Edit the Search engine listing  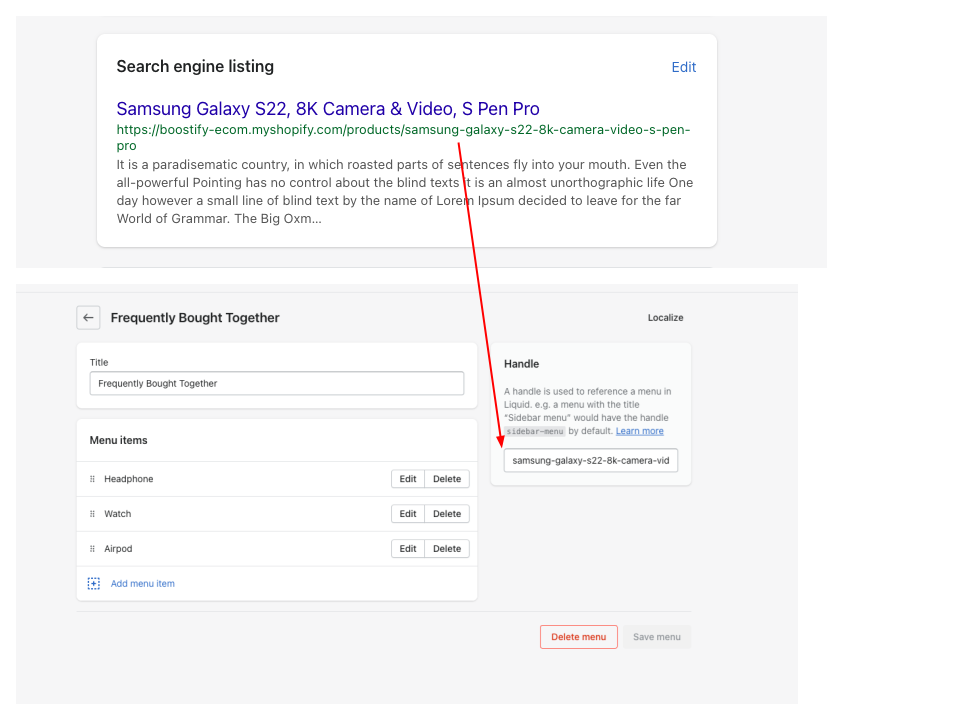click(684, 67)
